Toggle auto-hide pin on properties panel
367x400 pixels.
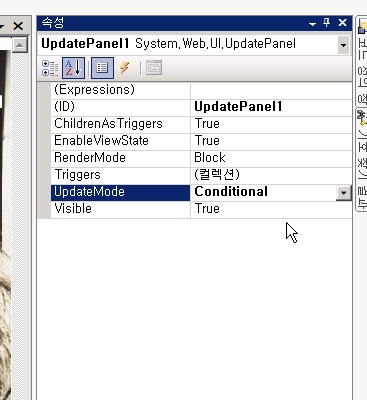(x=327, y=23)
